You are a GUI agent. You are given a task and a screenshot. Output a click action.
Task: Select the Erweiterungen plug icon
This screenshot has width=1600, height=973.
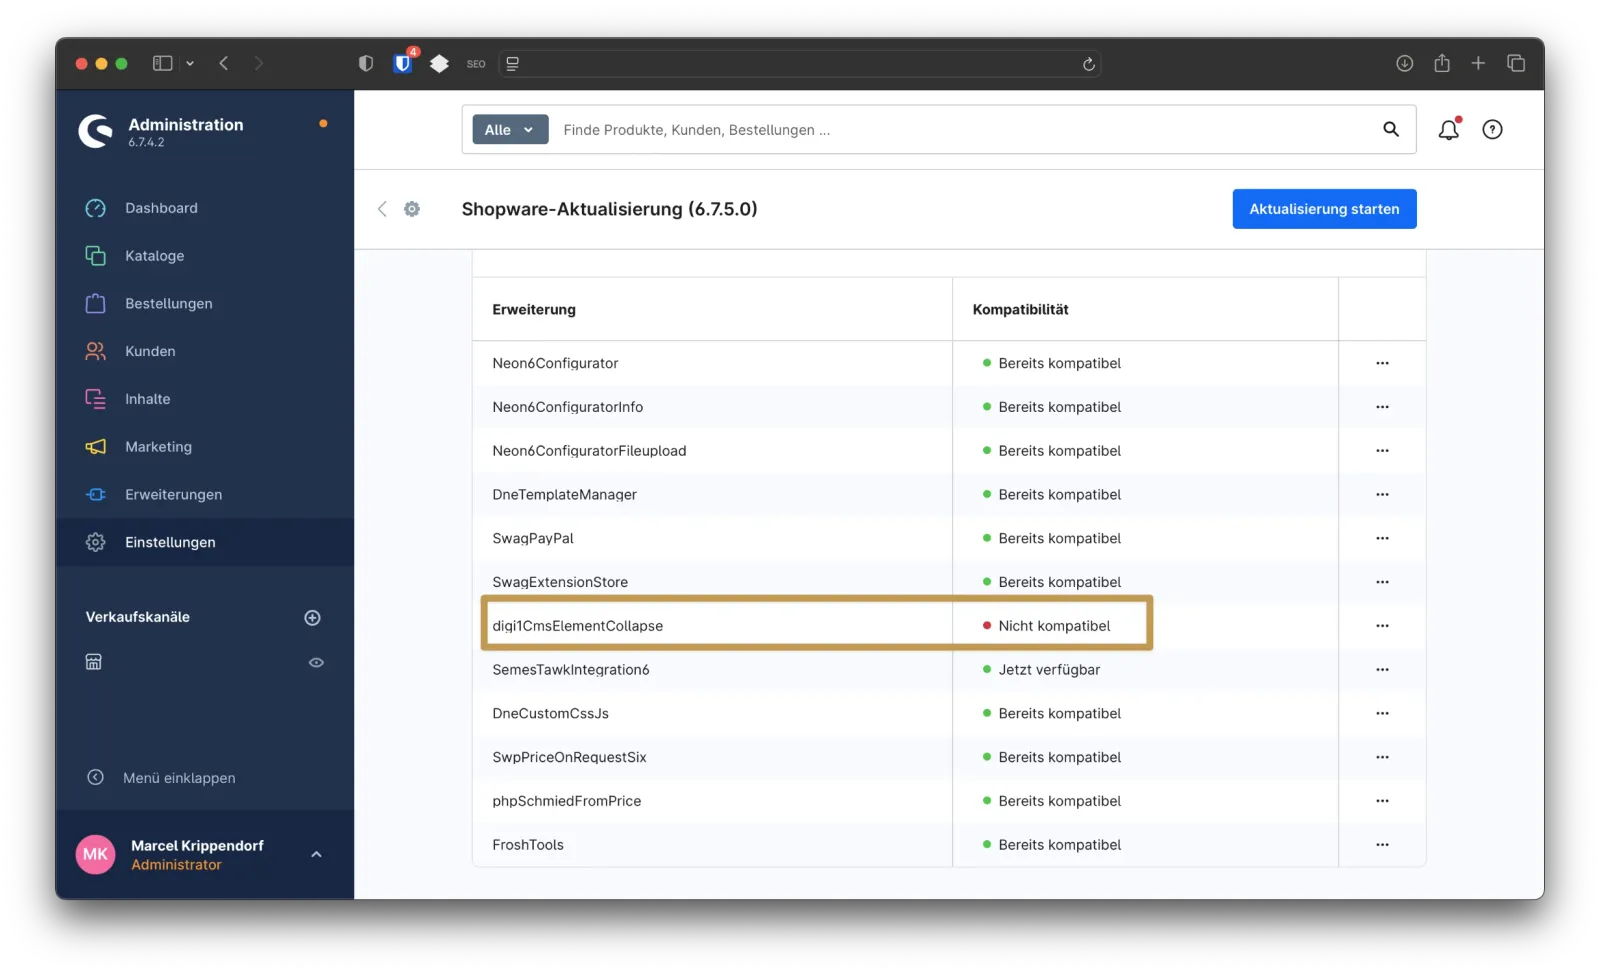95,494
